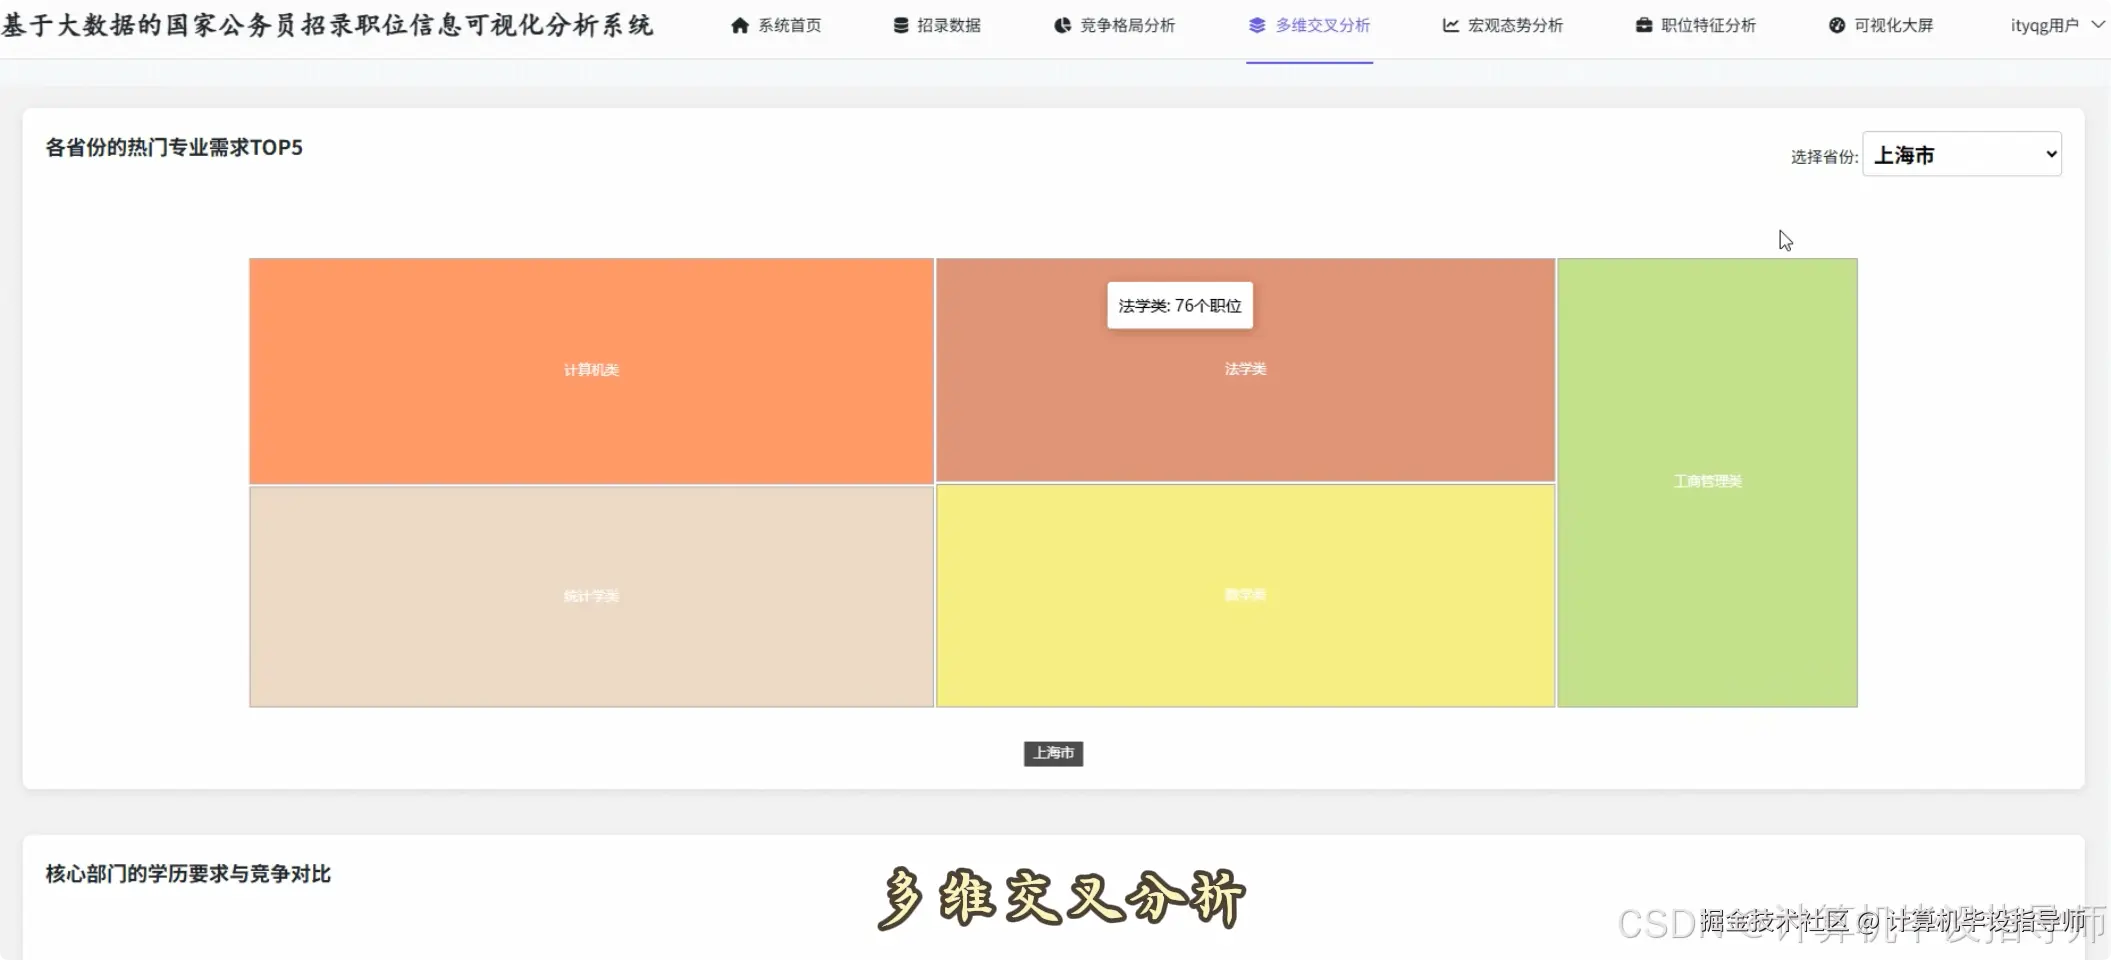Open the province selector showing 上海市

pyautogui.click(x=1961, y=153)
